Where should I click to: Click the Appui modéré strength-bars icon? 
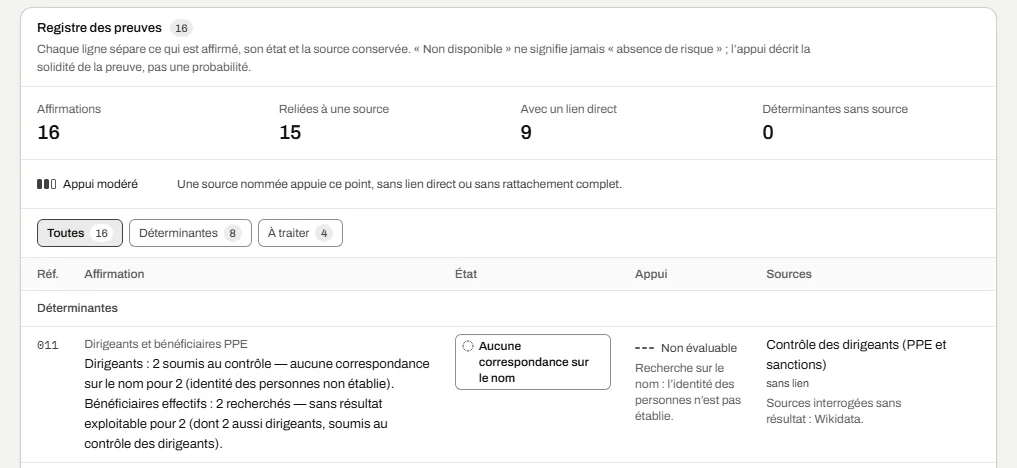[x=47, y=184]
